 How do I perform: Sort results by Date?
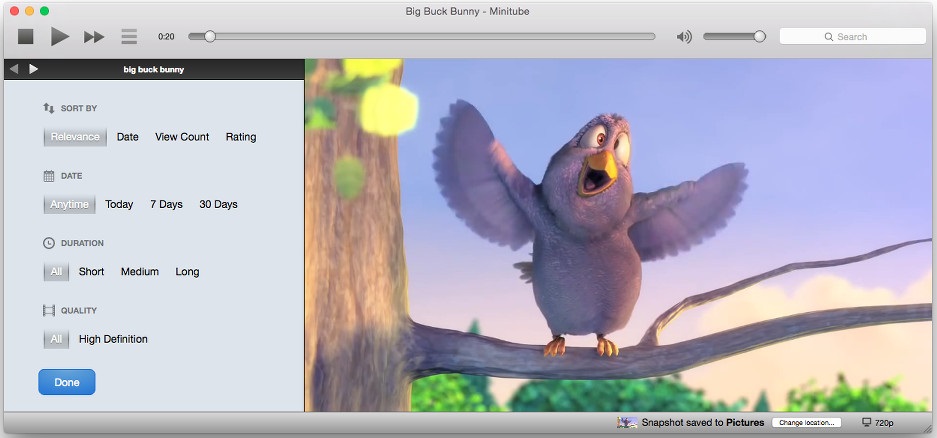click(x=127, y=137)
